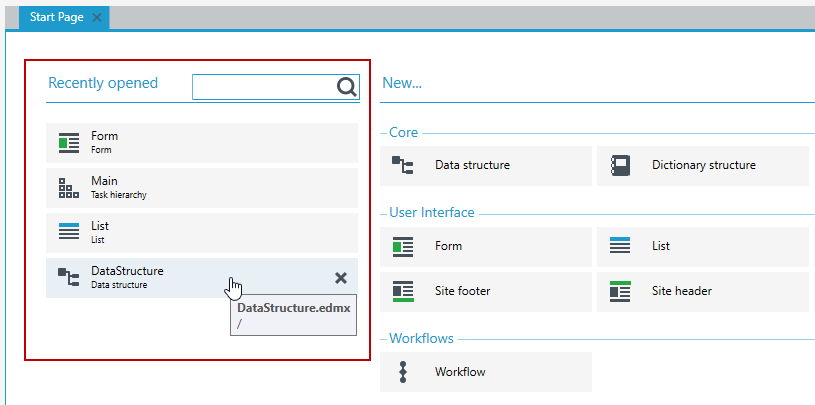815x405 pixels.
Task: Open the recent List item icon
Action: [x=69, y=233]
